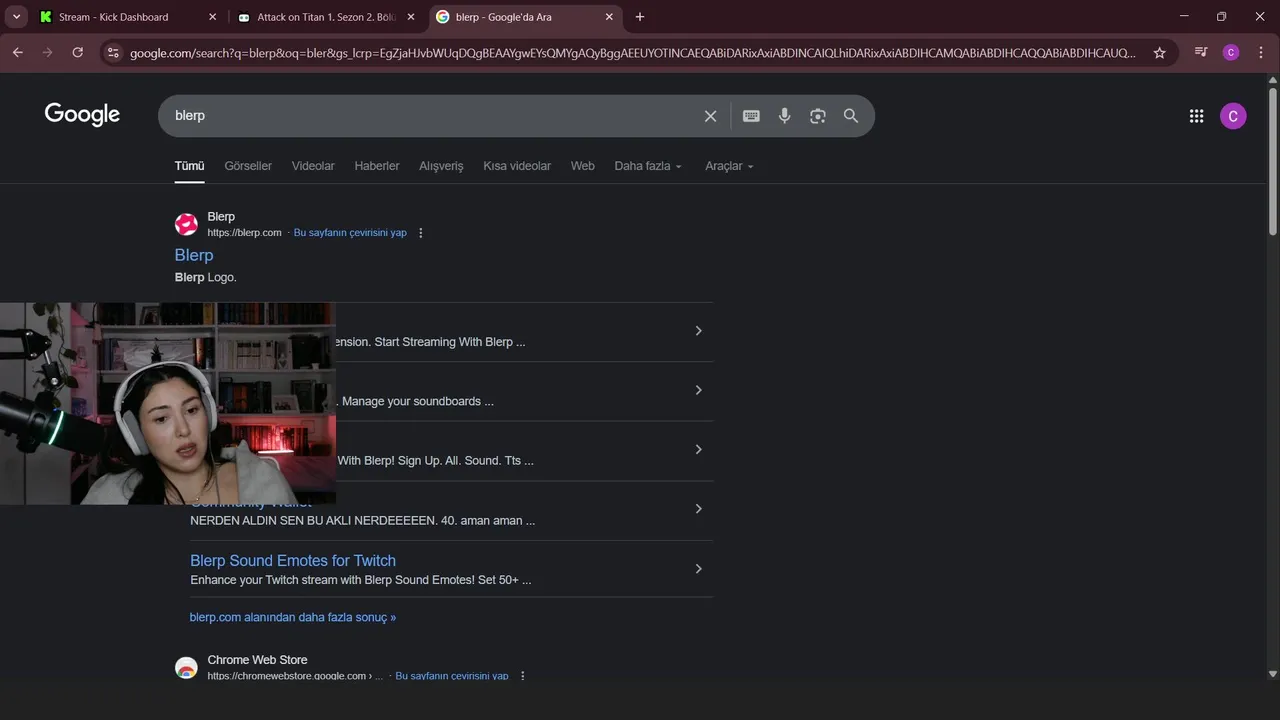Close the Attack on Titan tab
Image resolution: width=1280 pixels, height=720 pixels.
[x=410, y=17]
